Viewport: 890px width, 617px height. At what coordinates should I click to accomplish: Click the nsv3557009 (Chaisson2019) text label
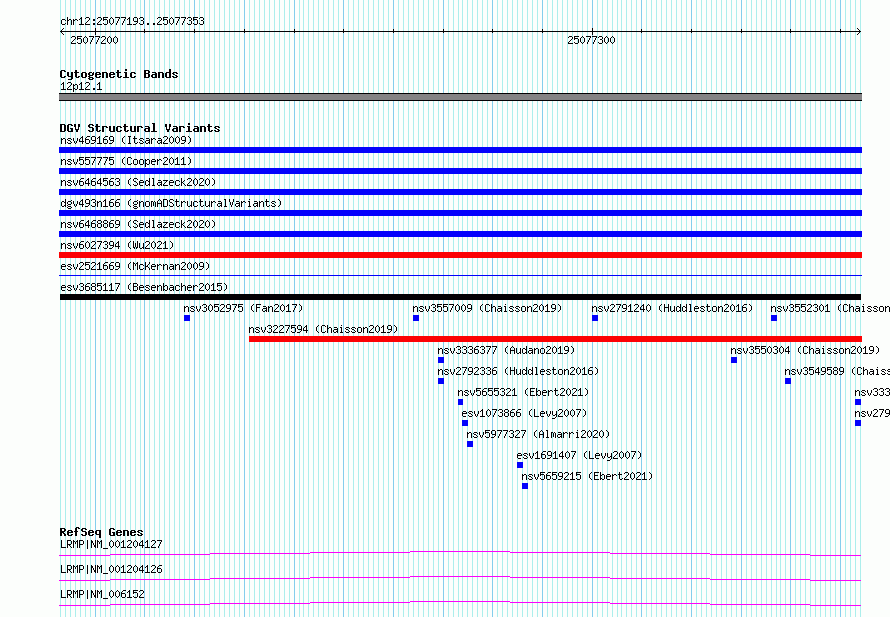[x=487, y=308]
